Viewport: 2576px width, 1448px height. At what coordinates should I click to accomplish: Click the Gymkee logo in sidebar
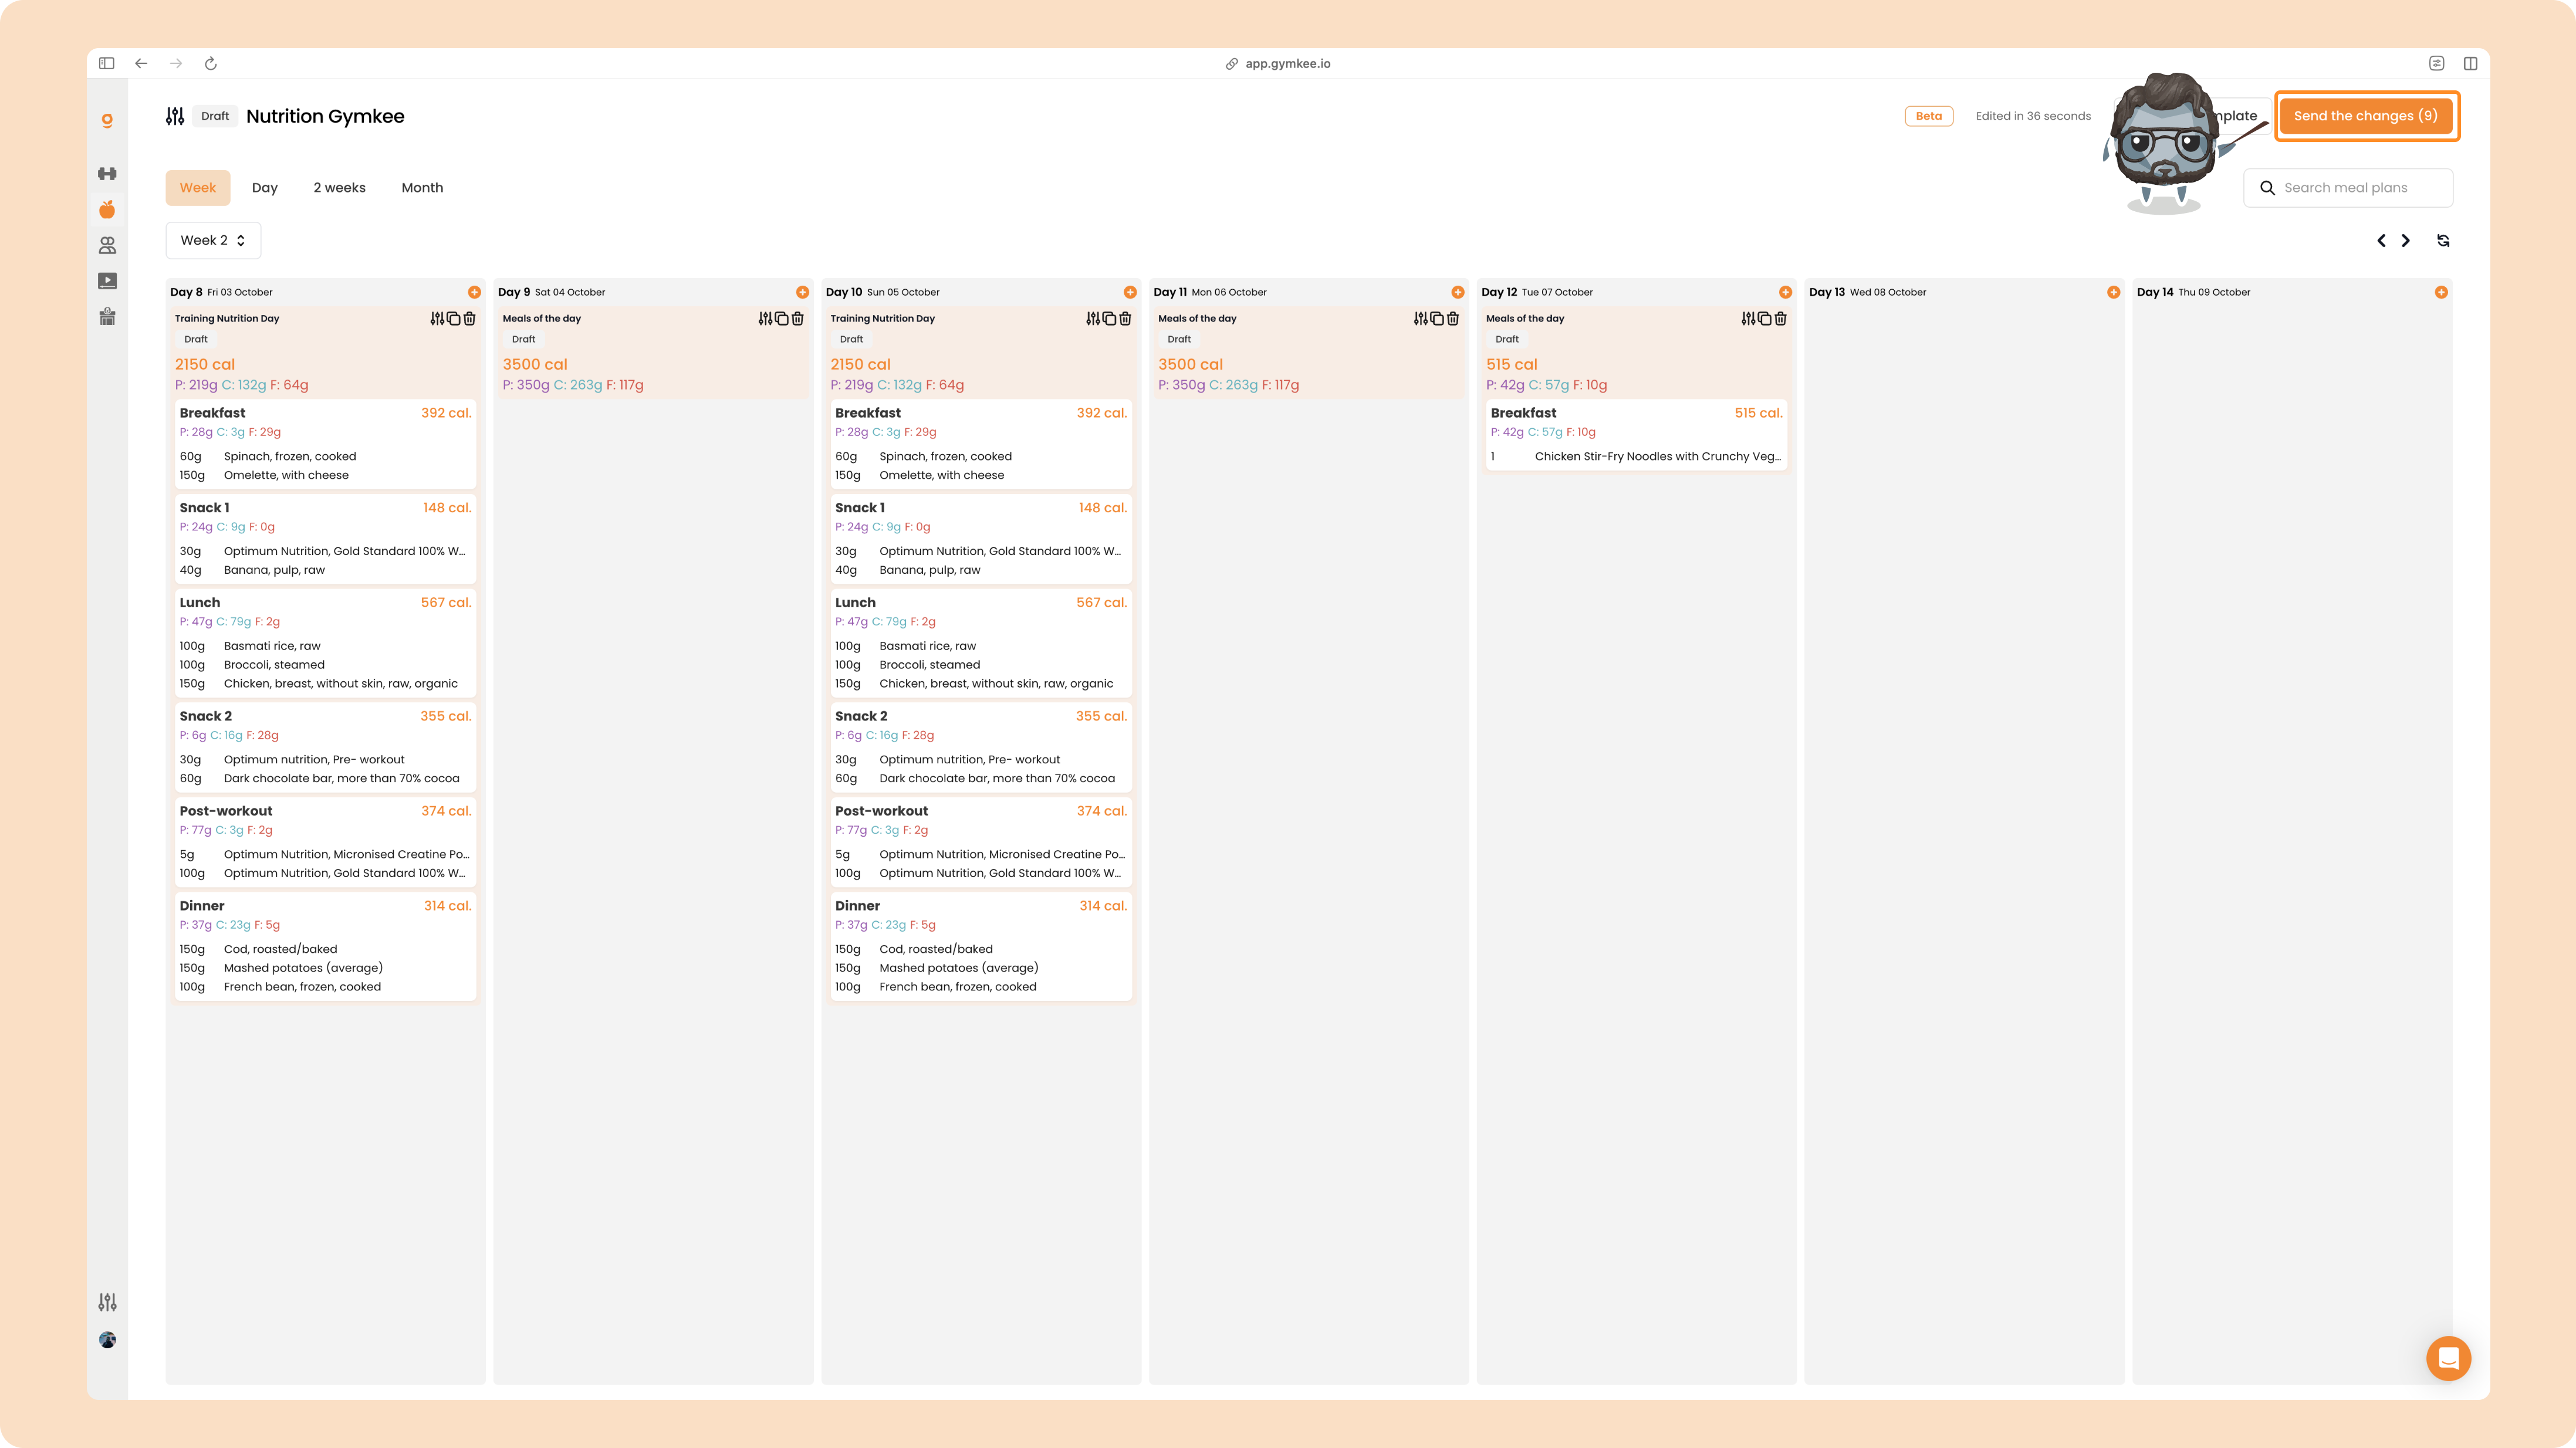[x=107, y=120]
